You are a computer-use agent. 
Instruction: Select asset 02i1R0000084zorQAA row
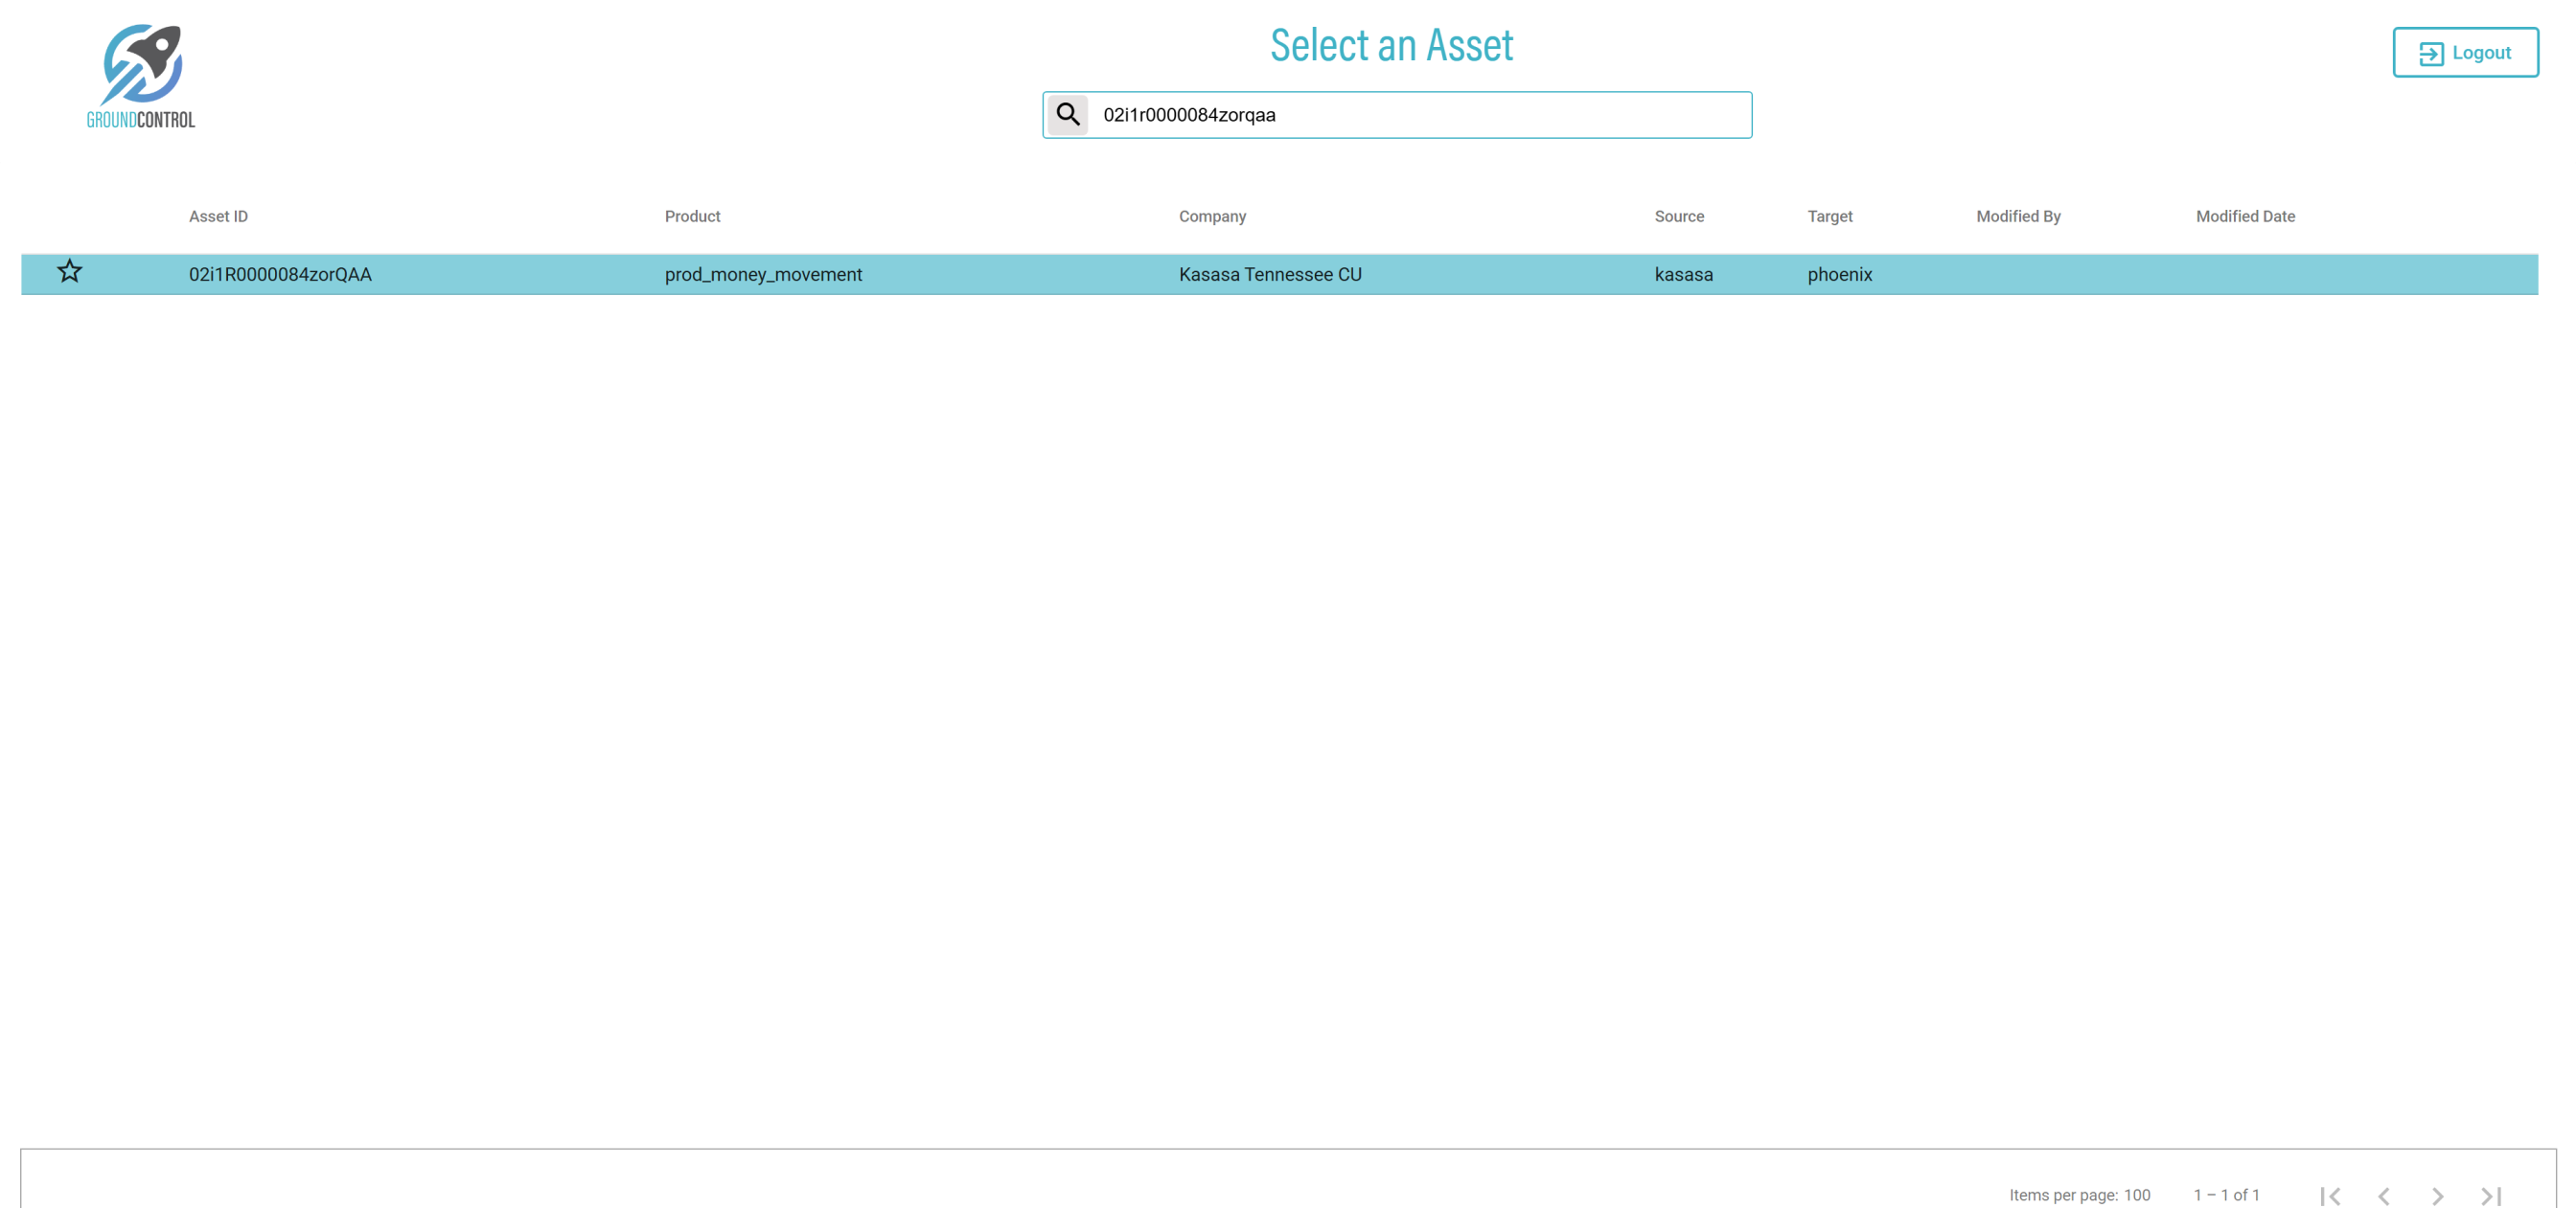(x=280, y=275)
